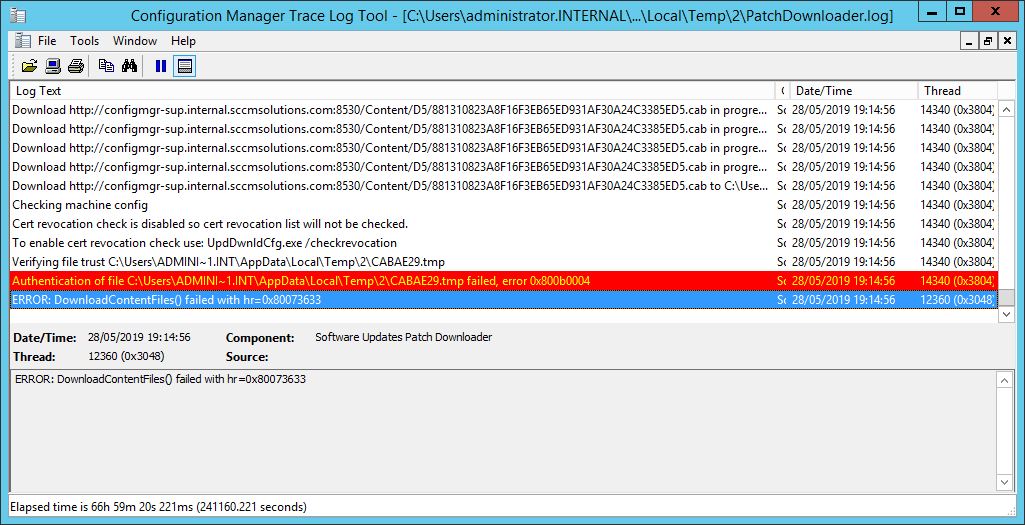Click the log list scrollbar down arrow
The image size is (1025, 525).
[x=1006, y=314]
